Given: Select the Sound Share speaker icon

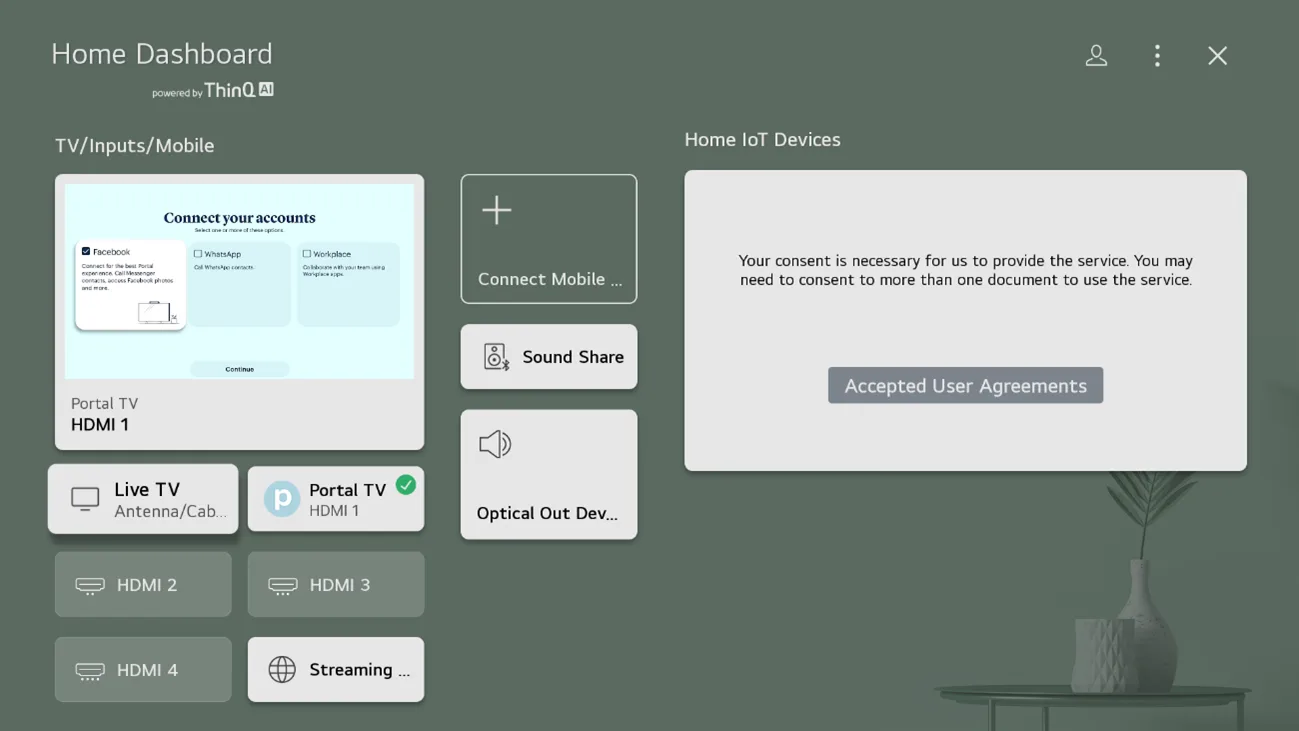Looking at the screenshot, I should click(496, 357).
